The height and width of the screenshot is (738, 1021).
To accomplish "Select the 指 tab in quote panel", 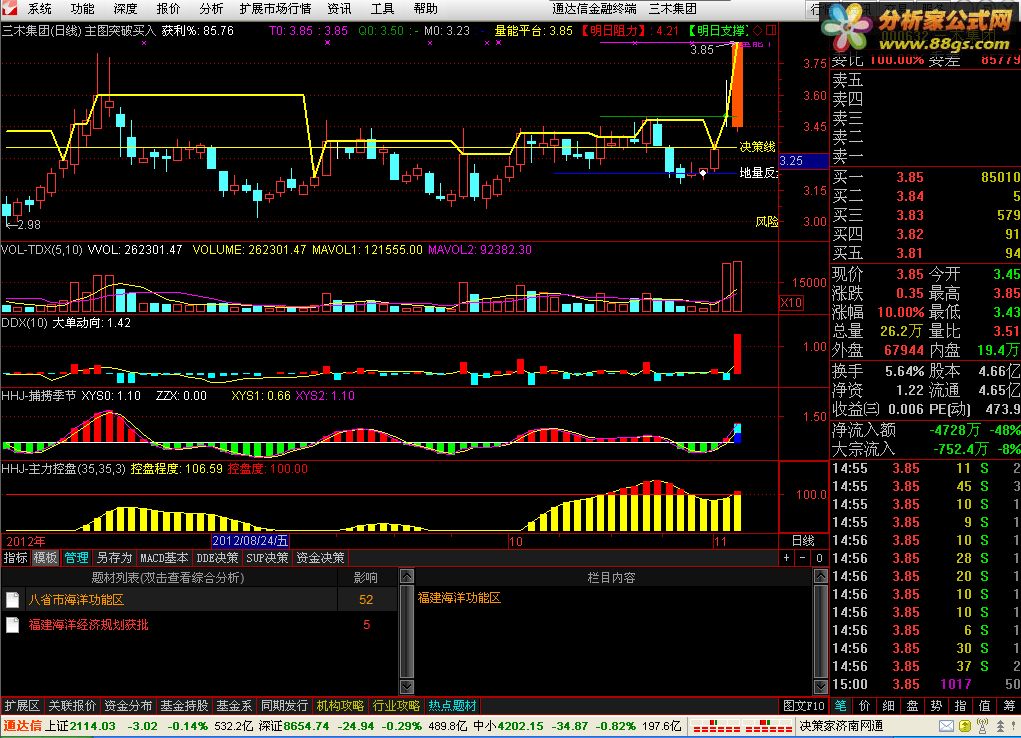I will (x=960, y=705).
